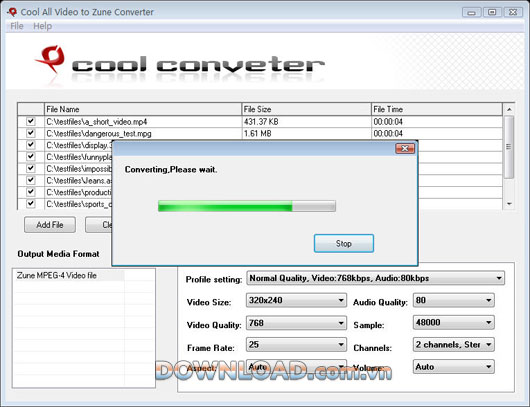Image resolution: width=530 pixels, height=407 pixels.
Task: Click the File Time column header
Action: coord(437,109)
